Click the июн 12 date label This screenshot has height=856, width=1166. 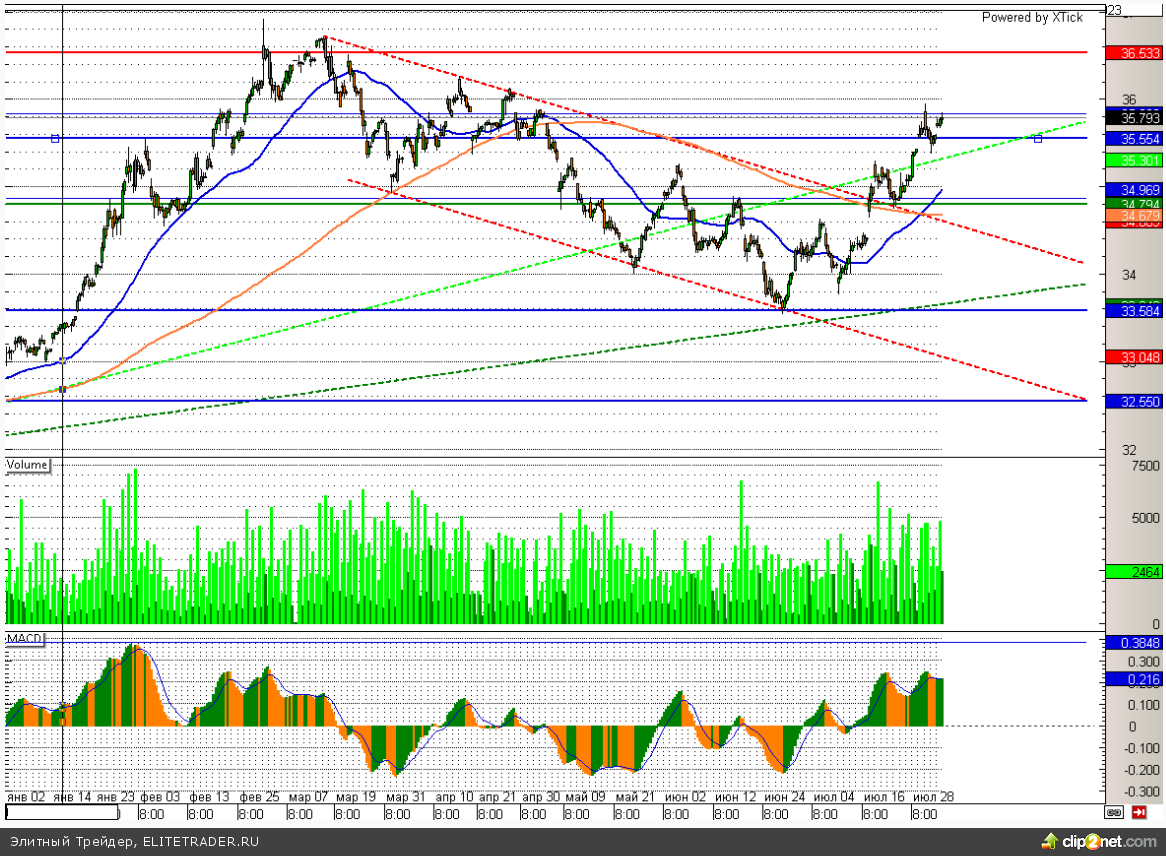point(735,797)
